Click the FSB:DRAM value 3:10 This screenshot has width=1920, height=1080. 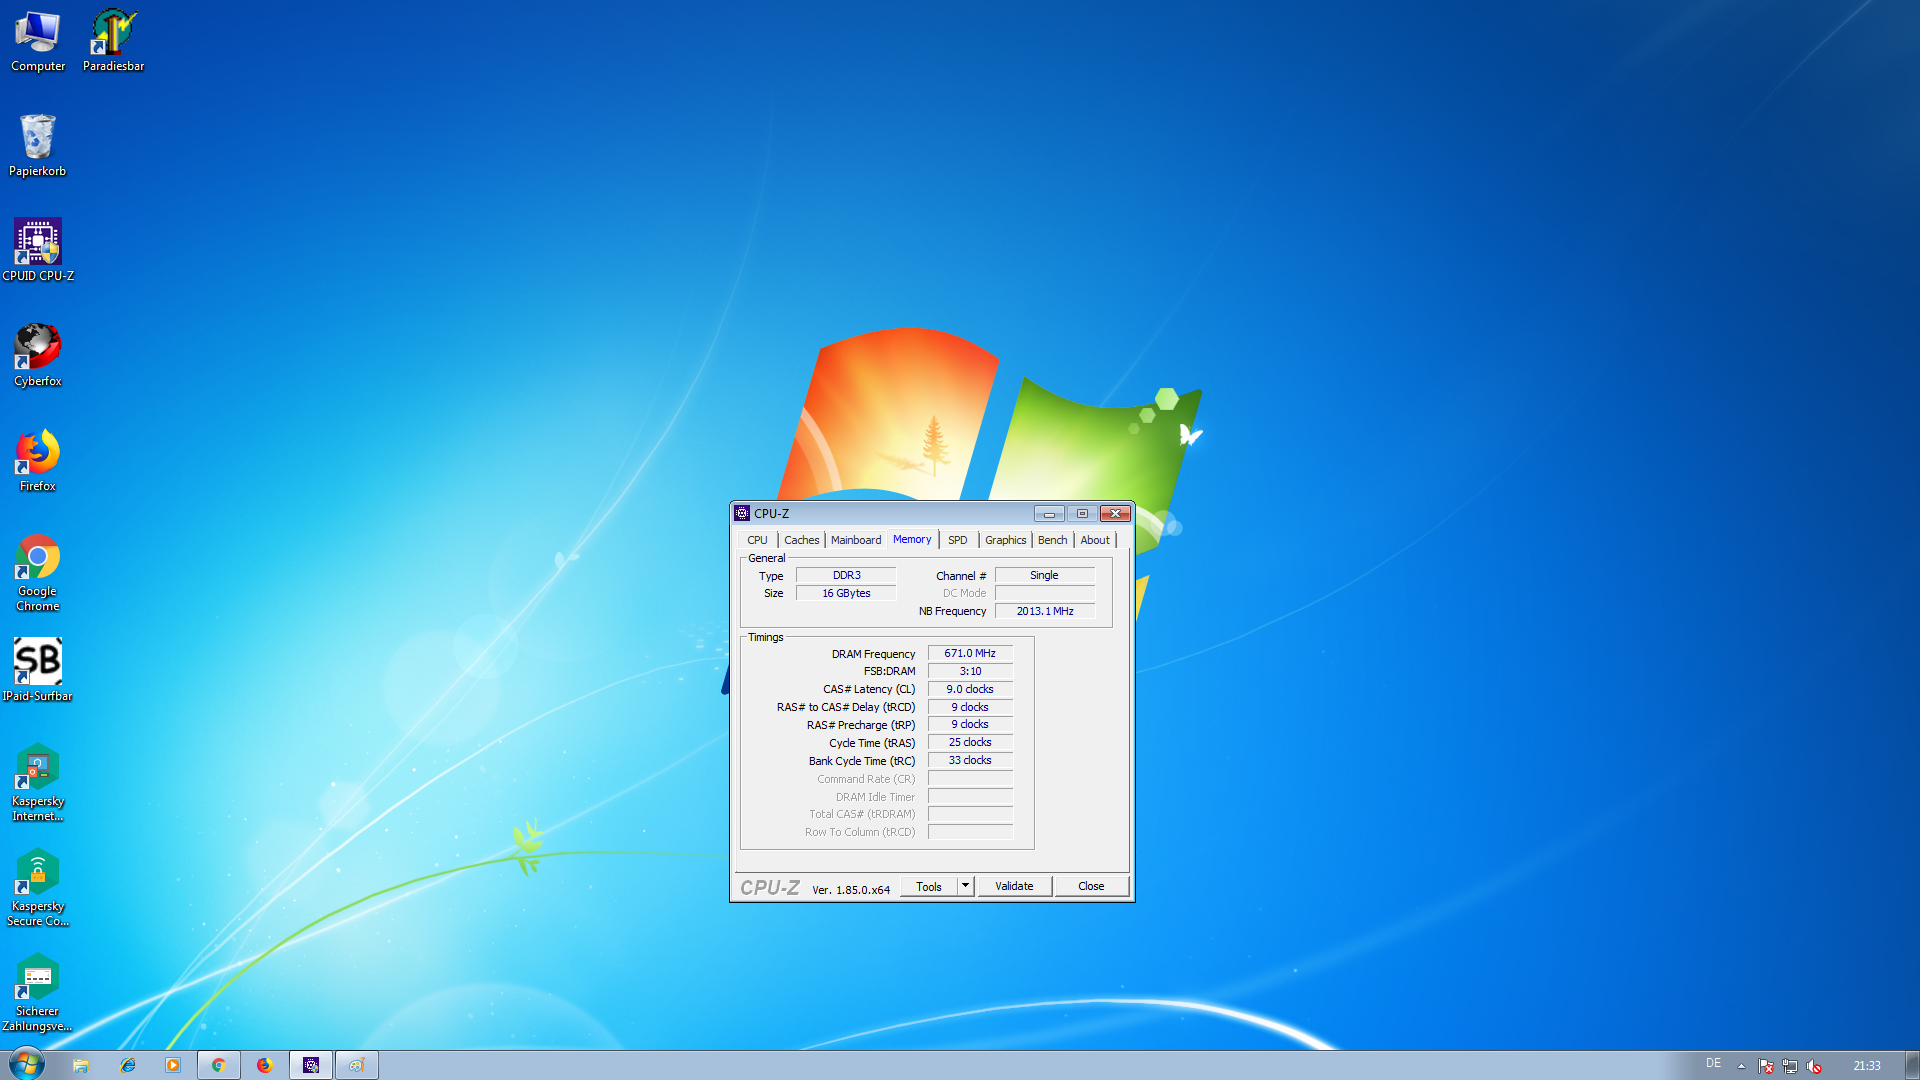click(x=970, y=671)
